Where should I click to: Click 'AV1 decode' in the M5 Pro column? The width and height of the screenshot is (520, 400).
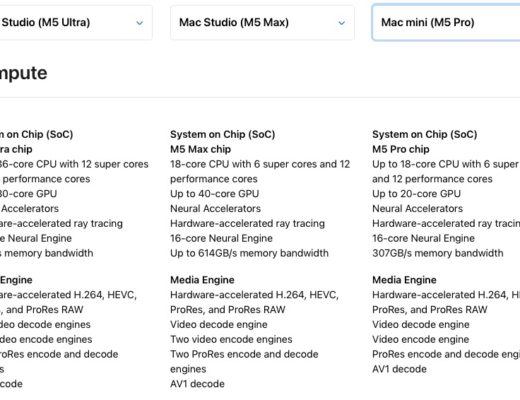[x=399, y=369]
